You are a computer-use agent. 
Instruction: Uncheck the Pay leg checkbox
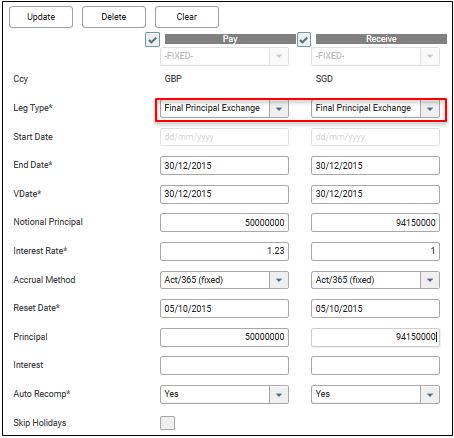click(x=152, y=40)
